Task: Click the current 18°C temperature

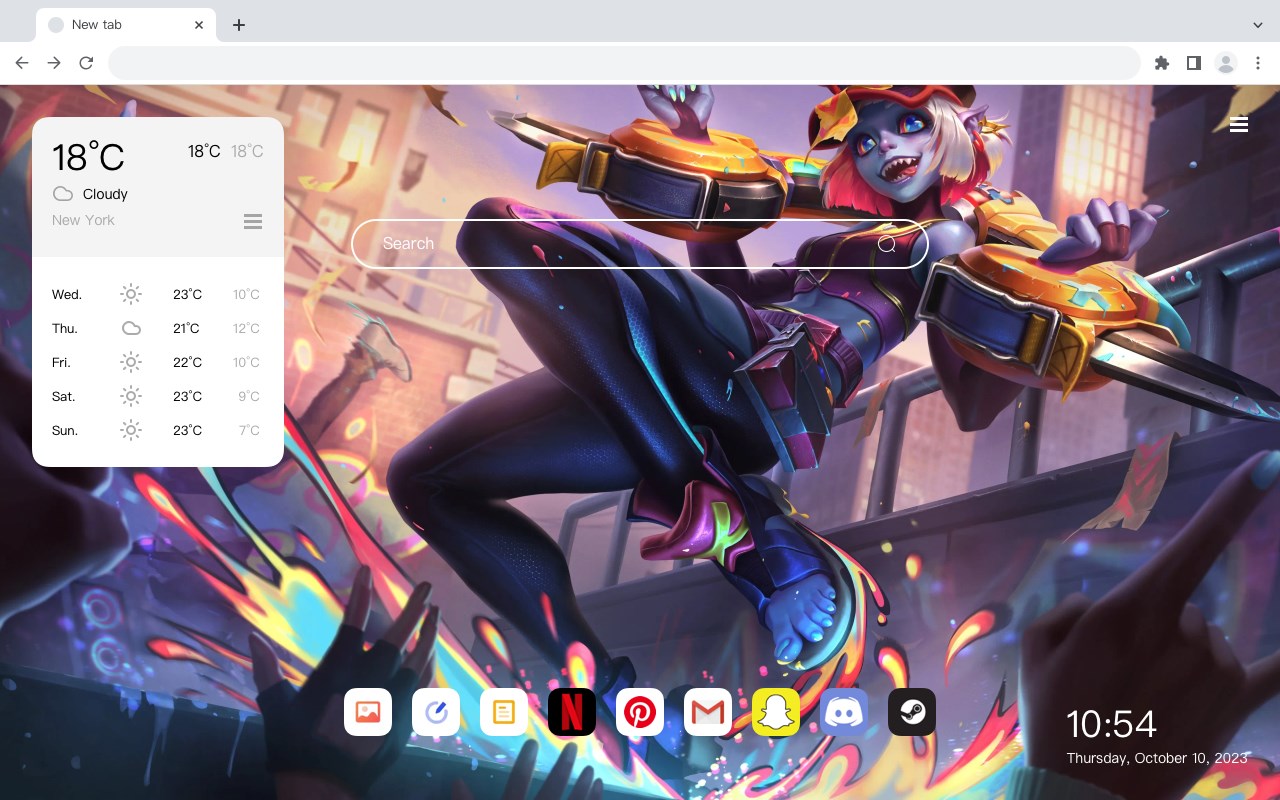Action: tap(88, 157)
